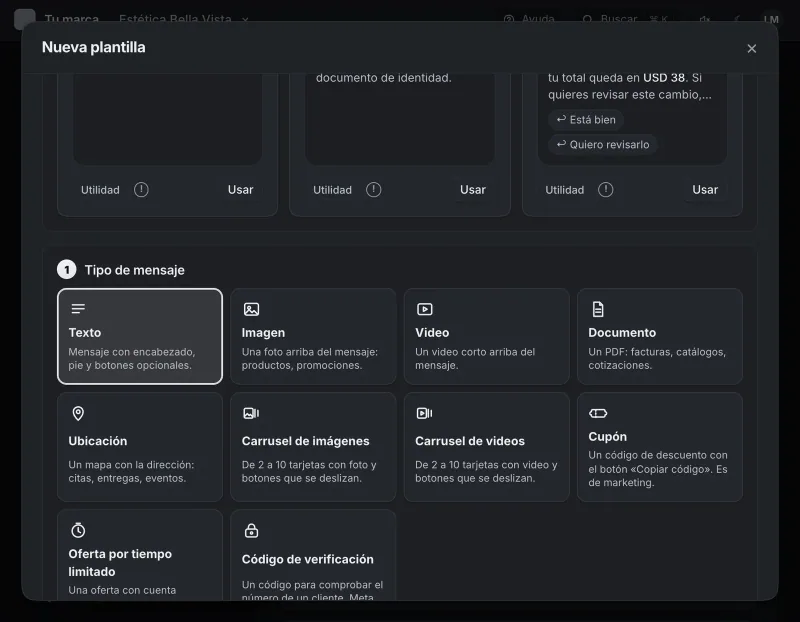Image resolution: width=800 pixels, height=622 pixels.
Task: Select the Ubicación message type
Action: click(140, 447)
